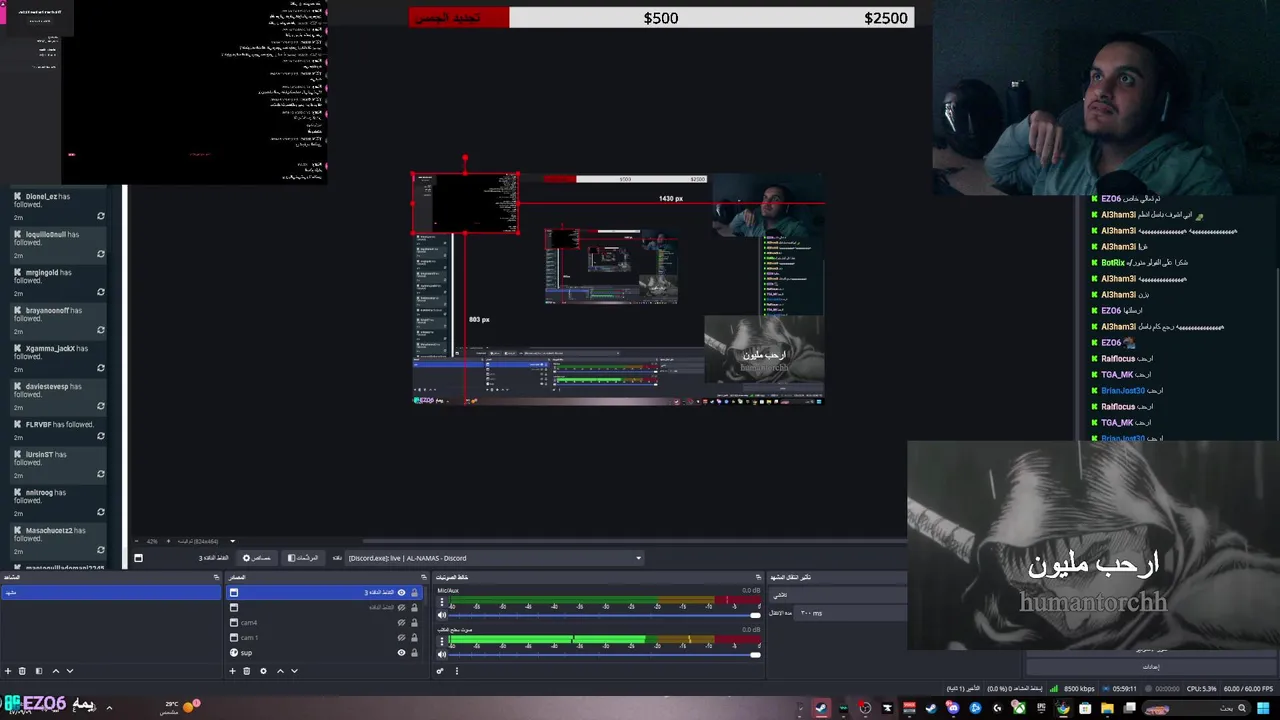The image size is (1280, 720).
Task: Move the scene up with the arrow icon
Action: (55, 671)
